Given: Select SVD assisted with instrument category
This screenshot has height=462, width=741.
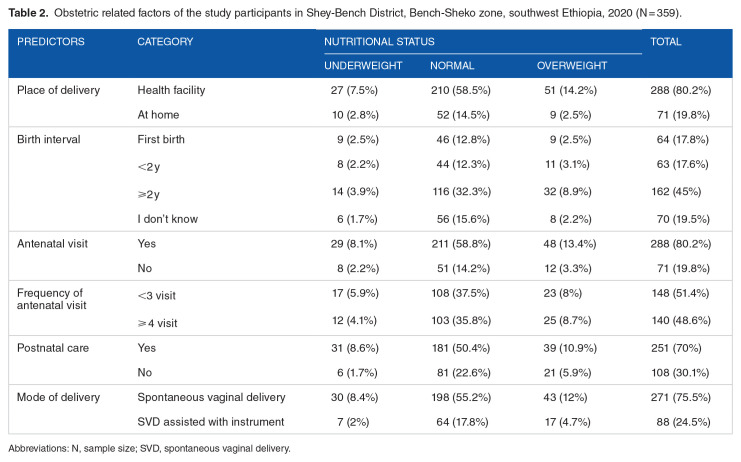Looking at the screenshot, I should pos(208,420).
